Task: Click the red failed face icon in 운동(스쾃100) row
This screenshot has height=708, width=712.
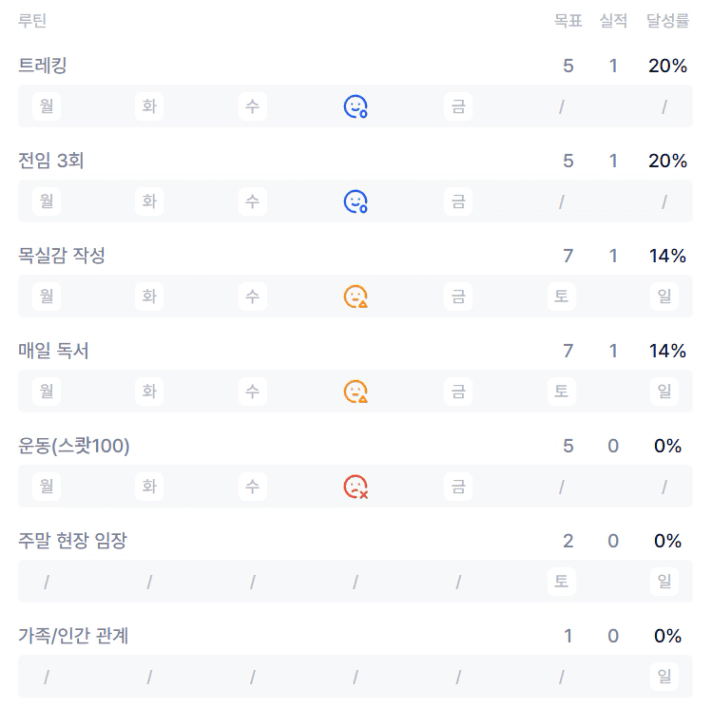Action: pyautogui.click(x=356, y=486)
